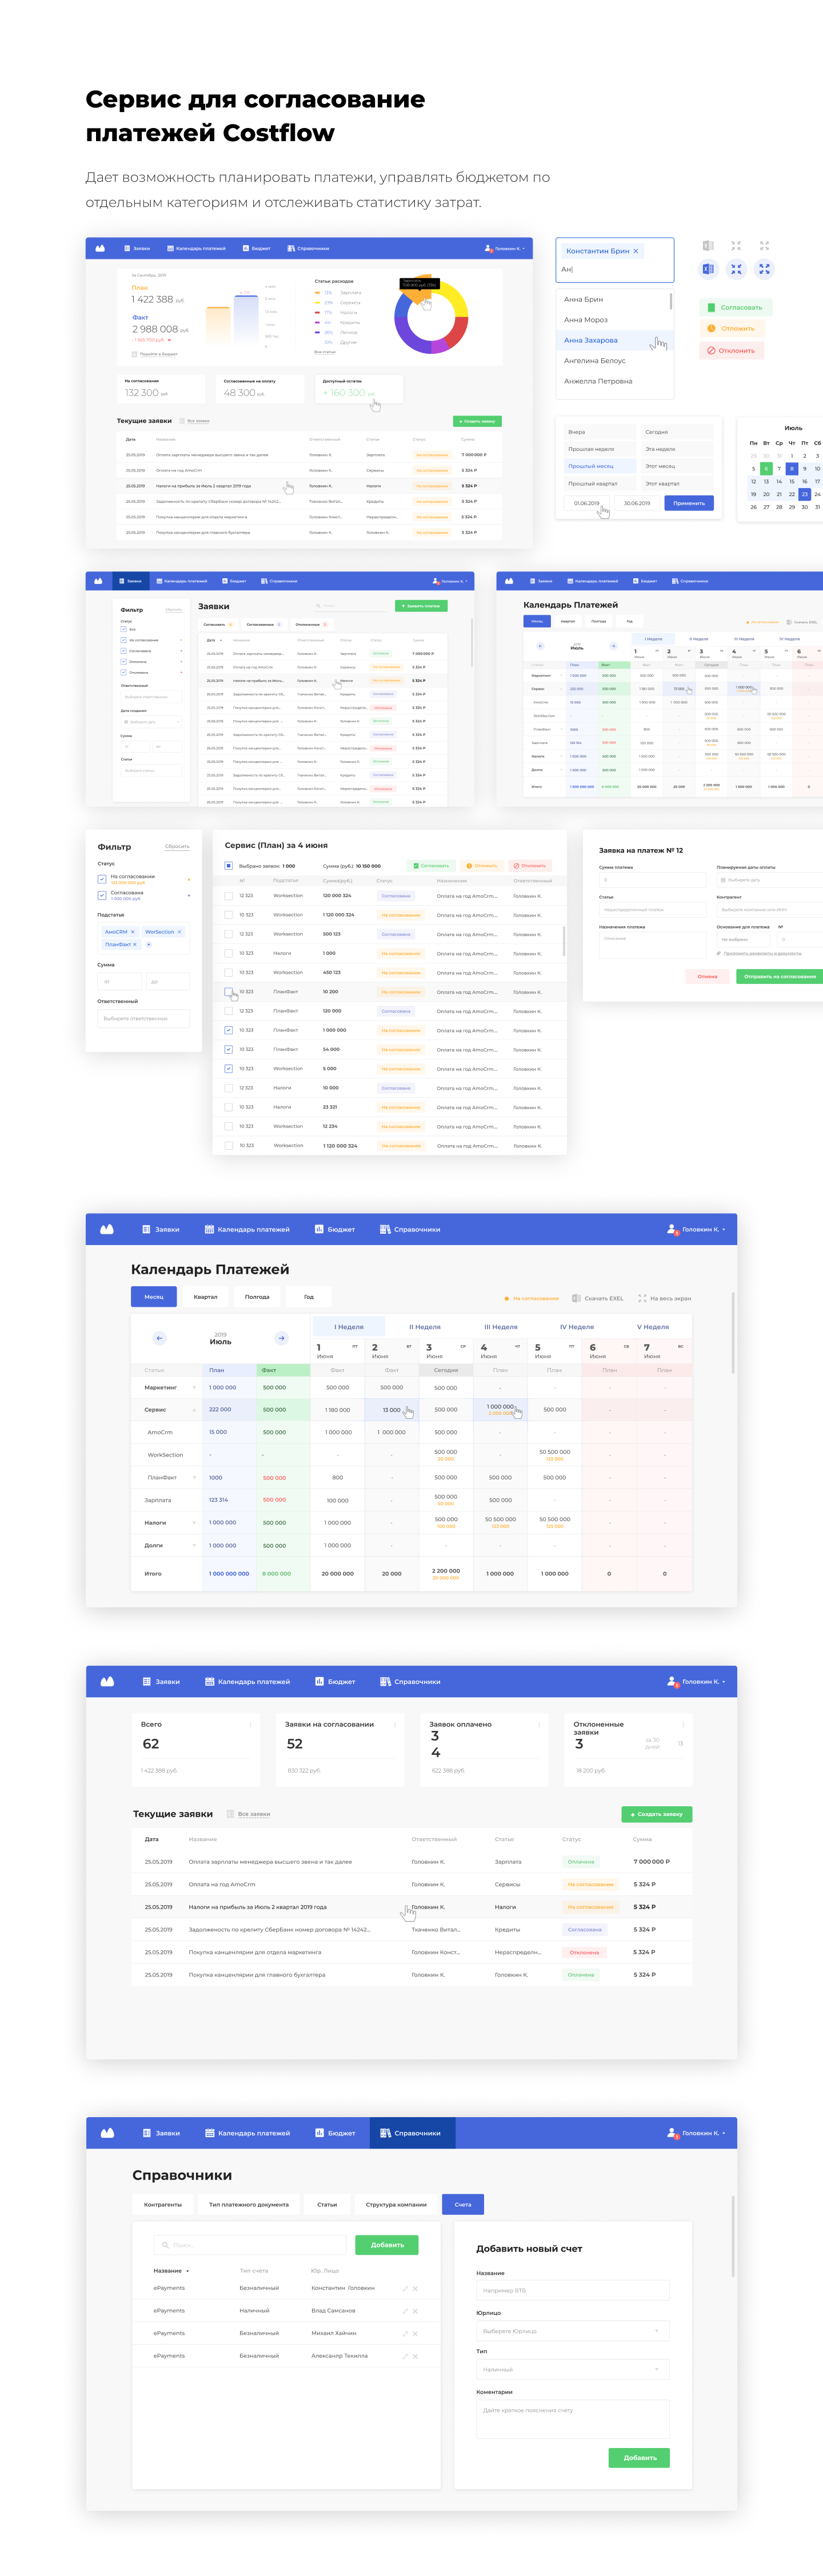Toggle the Согласована filter checkbox
This screenshot has height=2576, width=823.
coord(102,895)
